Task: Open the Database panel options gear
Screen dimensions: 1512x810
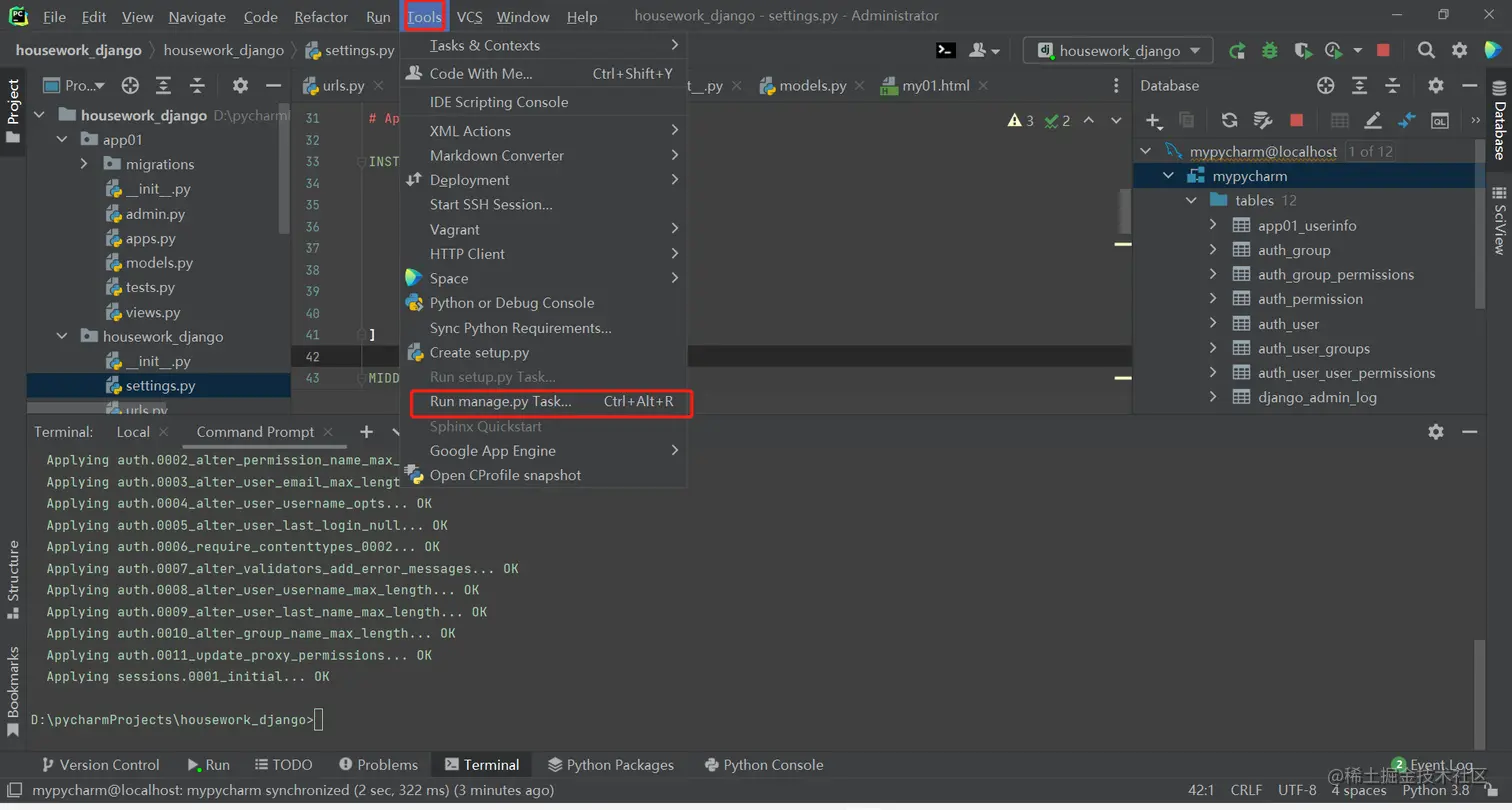Action: click(x=1436, y=86)
